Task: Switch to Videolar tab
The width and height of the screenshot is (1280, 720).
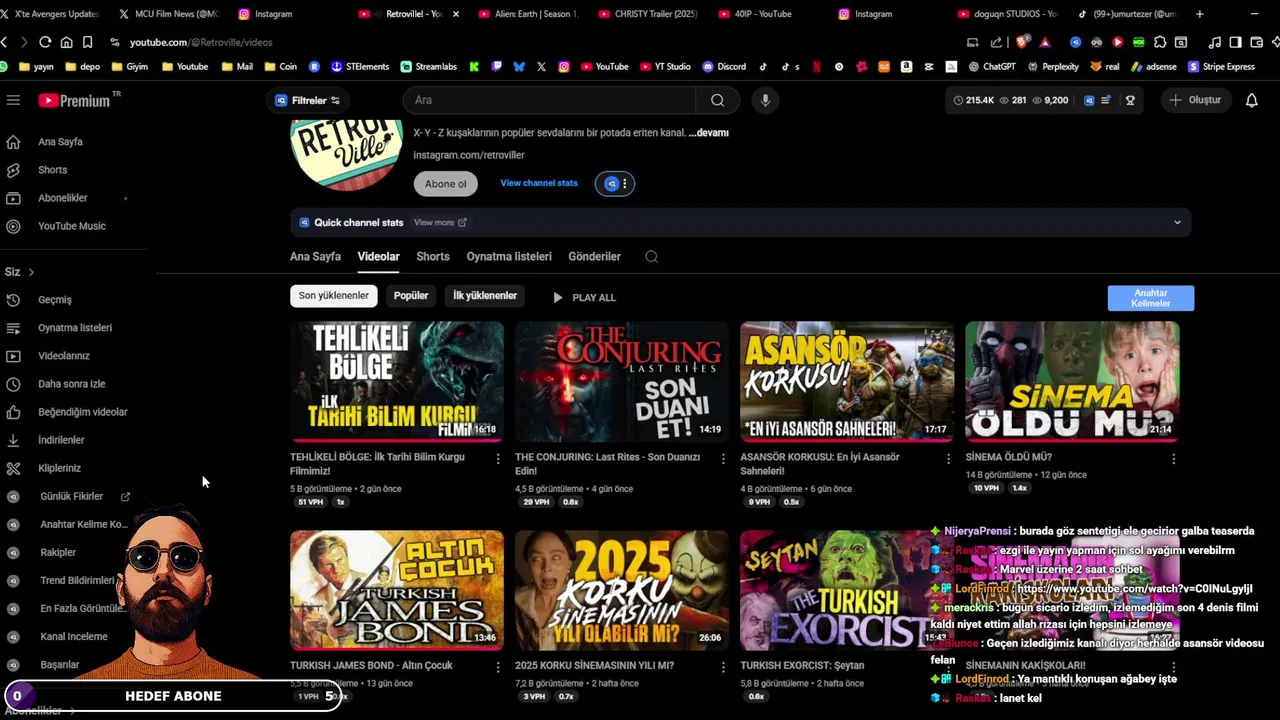Action: [378, 257]
